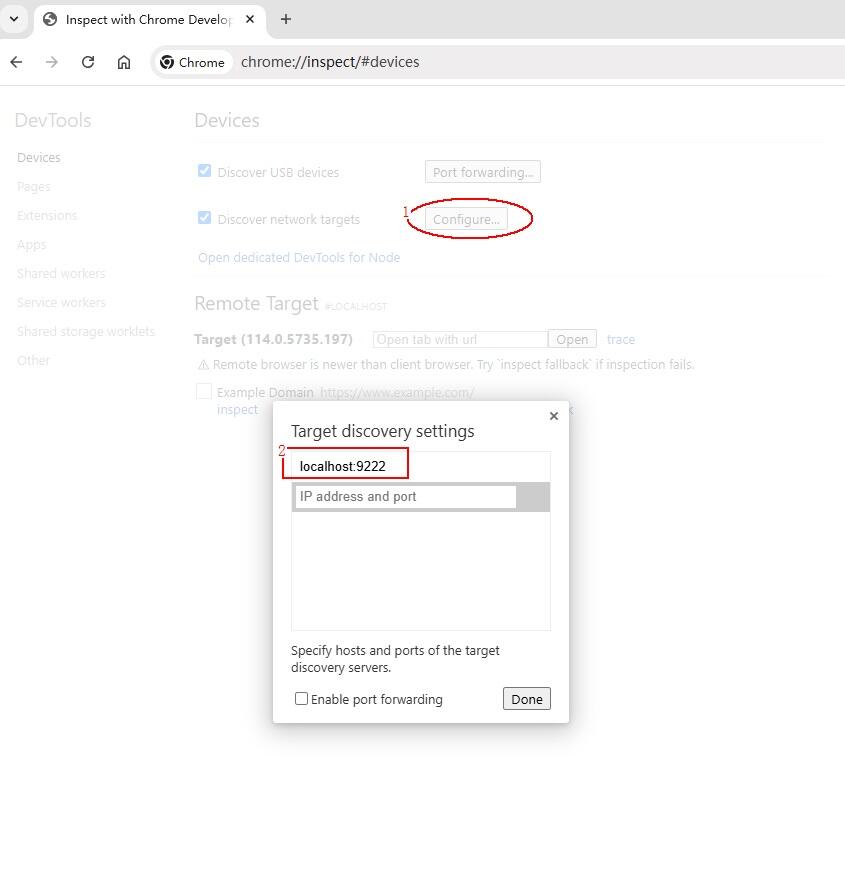This screenshot has height=883, width=845.
Task: Enable port forwarding checkbox
Action: pos(301,699)
